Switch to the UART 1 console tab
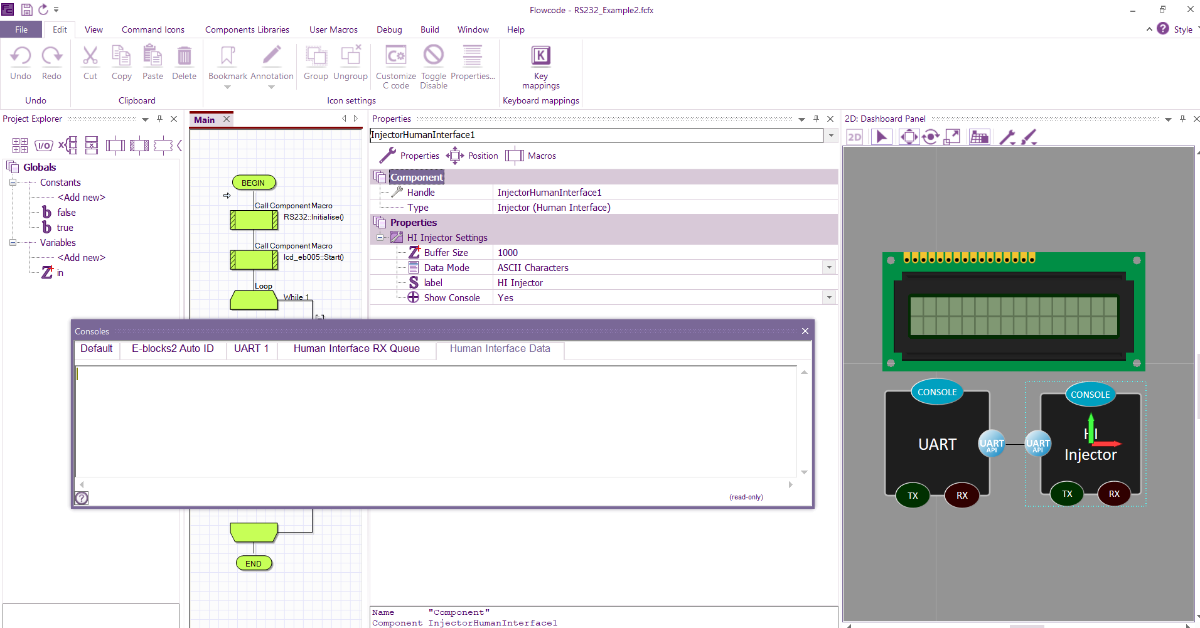The image size is (1200, 628). coord(251,348)
